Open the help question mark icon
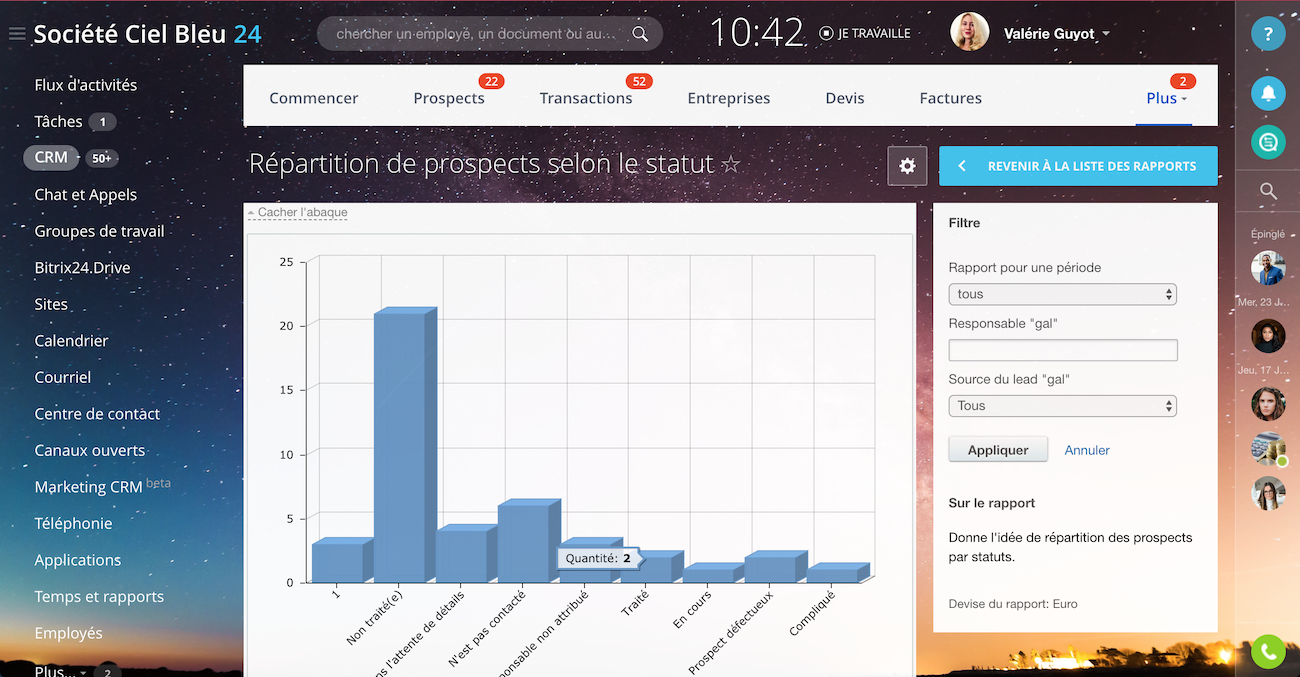1300x677 pixels. pos(1268,34)
